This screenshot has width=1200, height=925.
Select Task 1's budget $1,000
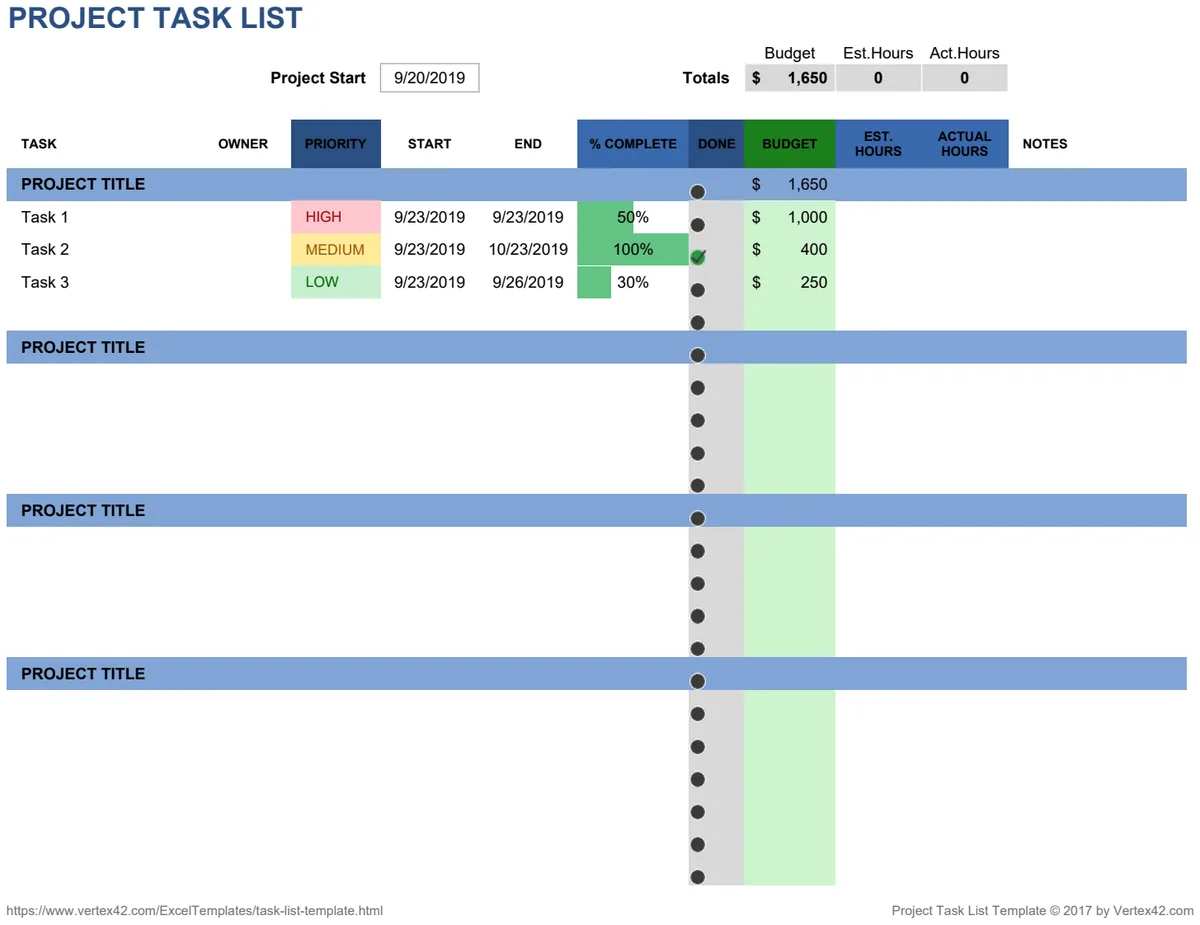point(790,217)
